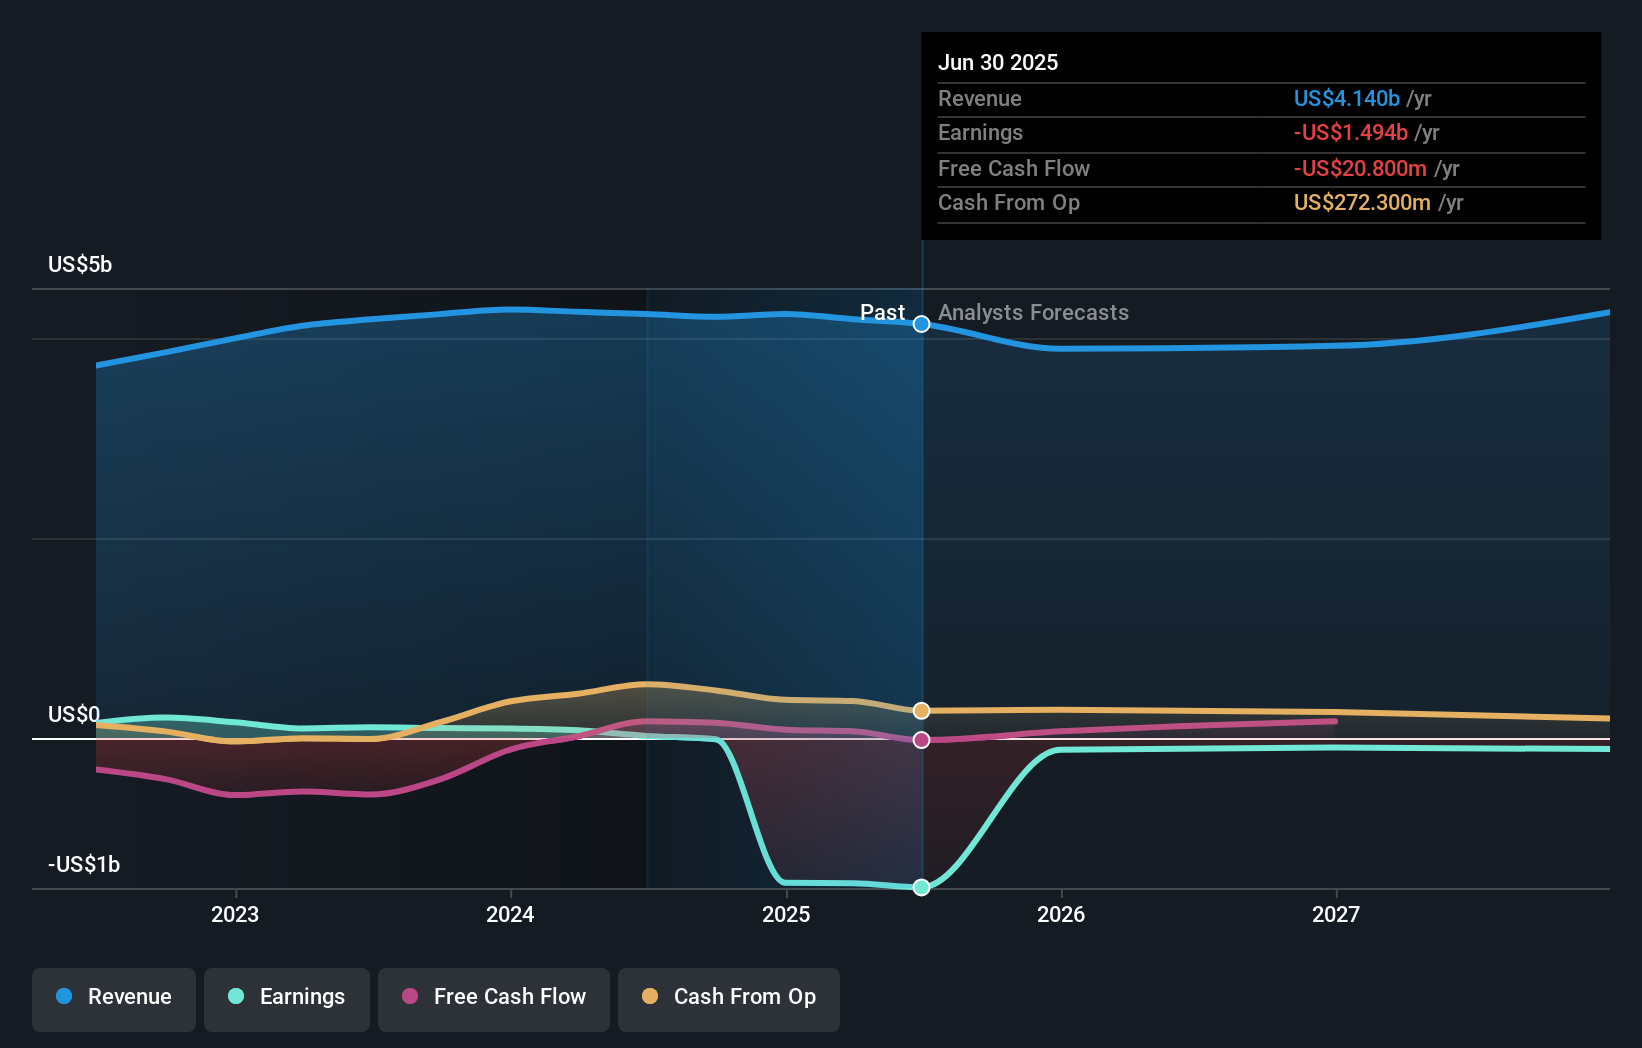Click the 2025 axis label

point(786,914)
